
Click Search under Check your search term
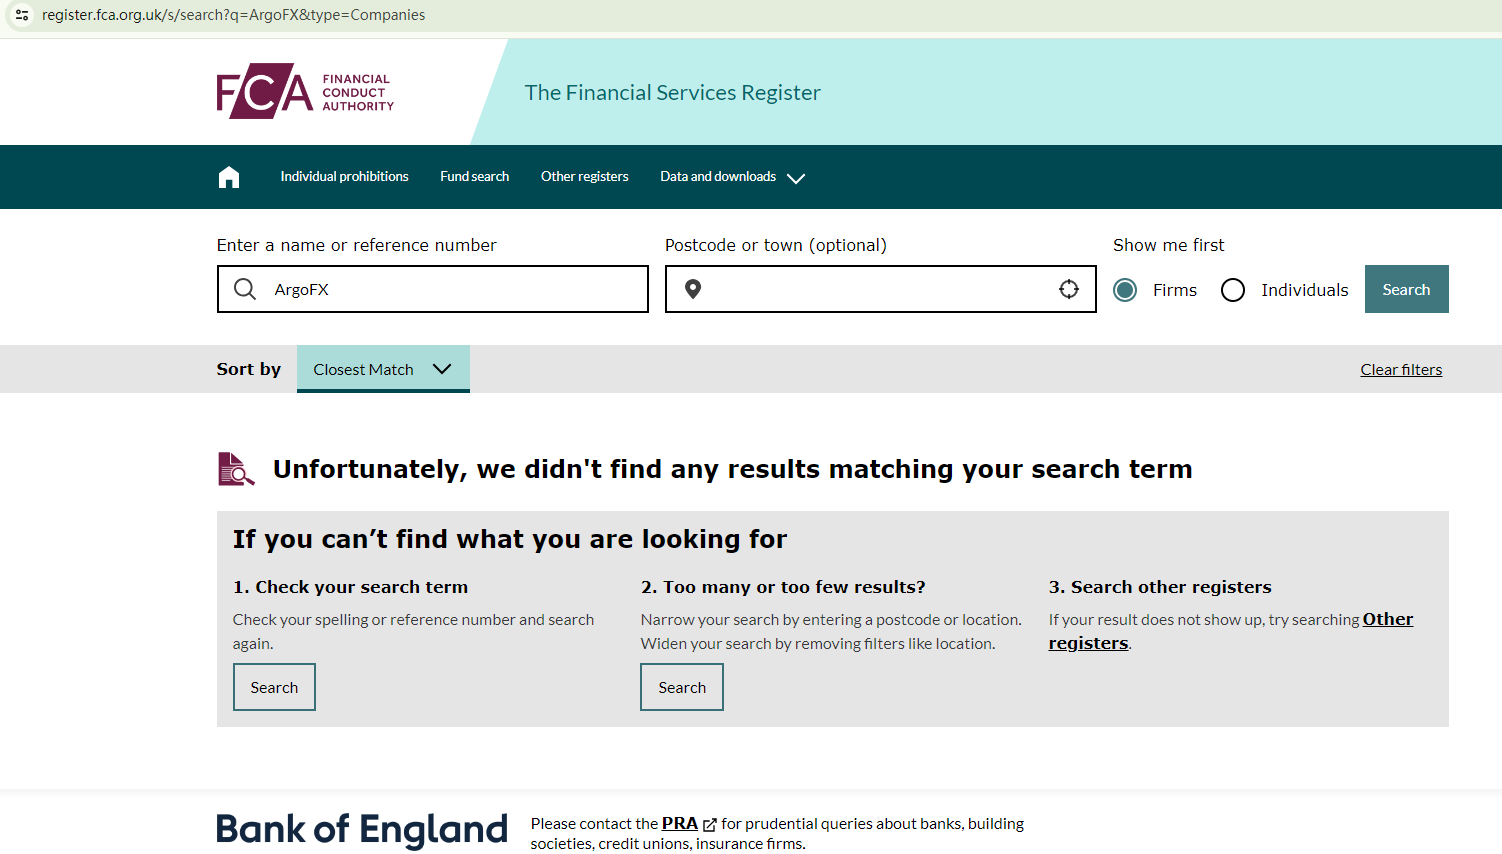[x=274, y=687]
